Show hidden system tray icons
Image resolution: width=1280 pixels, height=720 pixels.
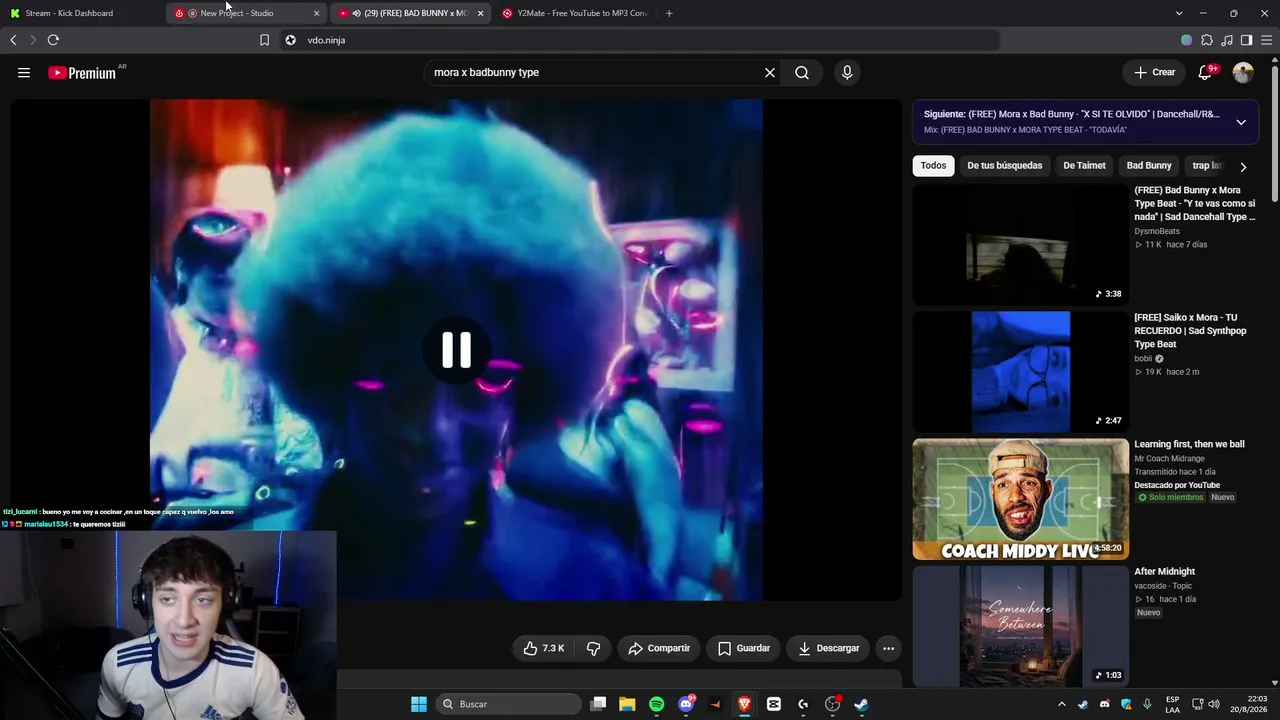click(1062, 704)
